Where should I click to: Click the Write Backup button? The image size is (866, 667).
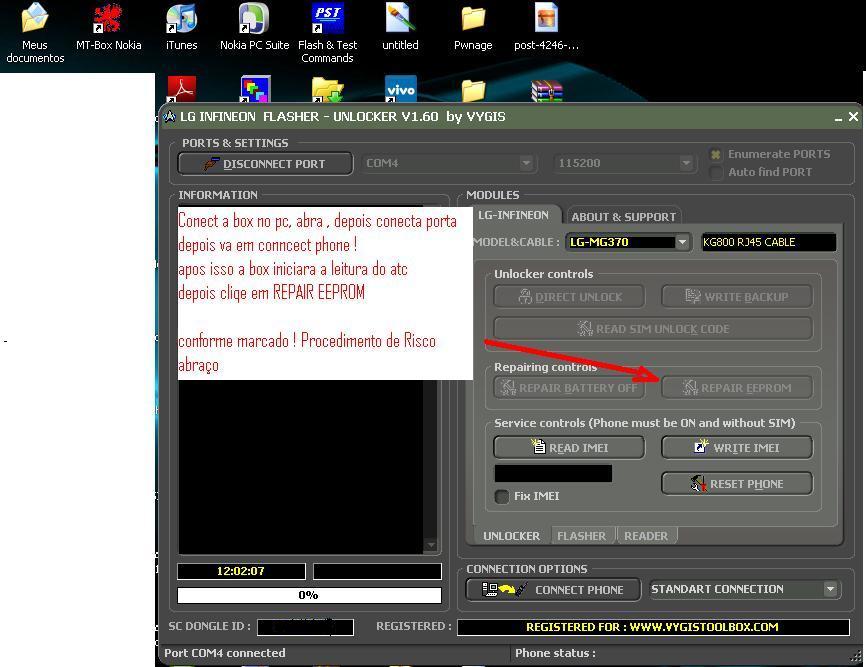(x=737, y=297)
